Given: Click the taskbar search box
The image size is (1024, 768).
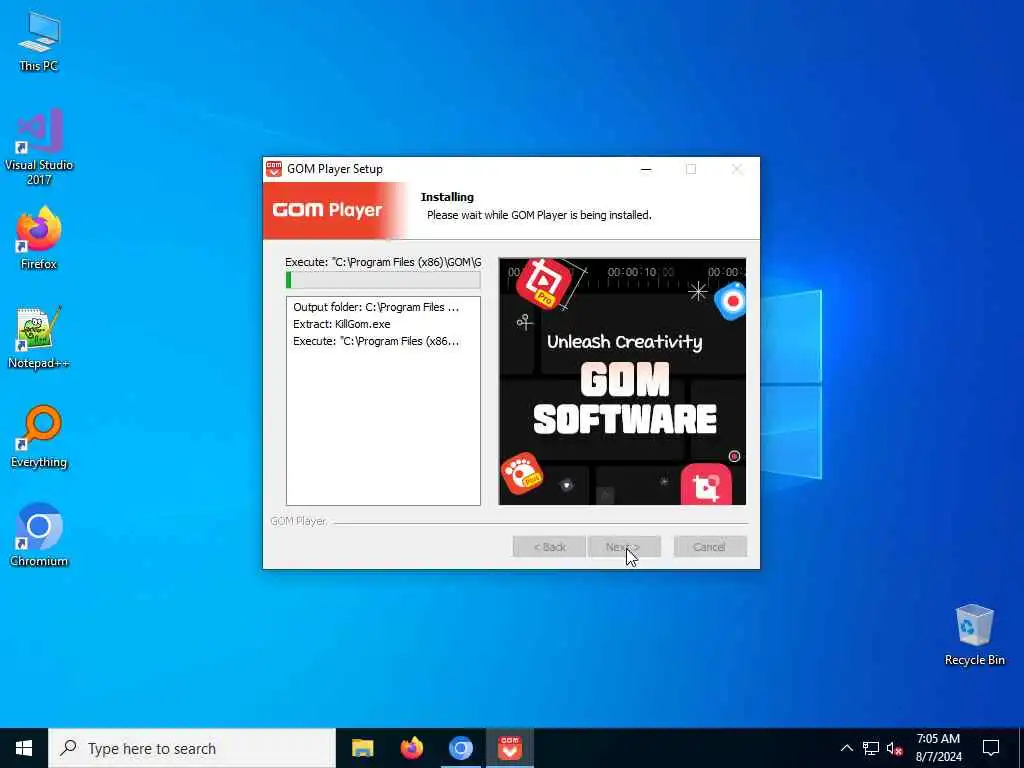Looking at the screenshot, I should pos(192,748).
